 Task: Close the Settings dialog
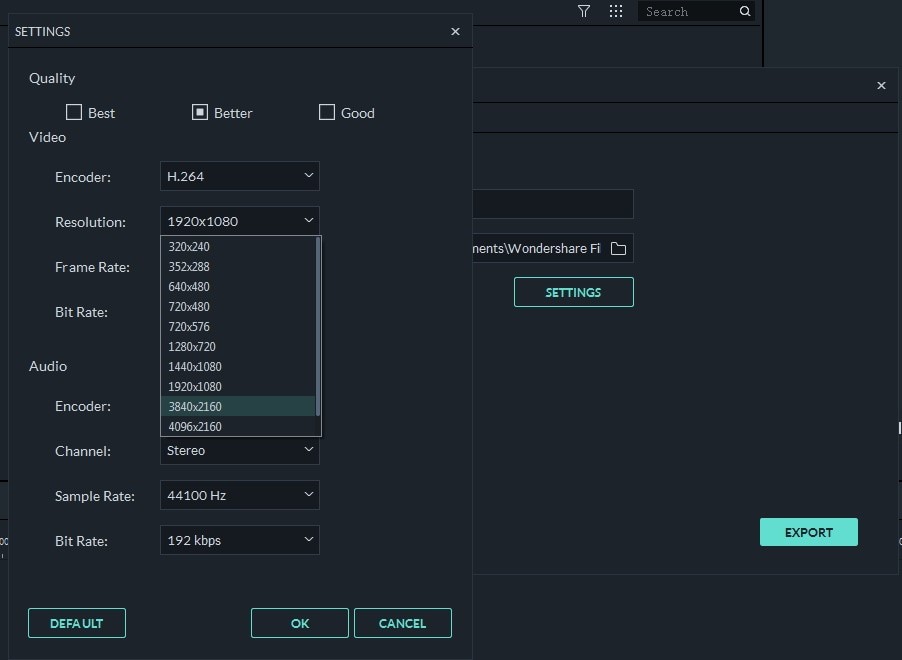456,32
